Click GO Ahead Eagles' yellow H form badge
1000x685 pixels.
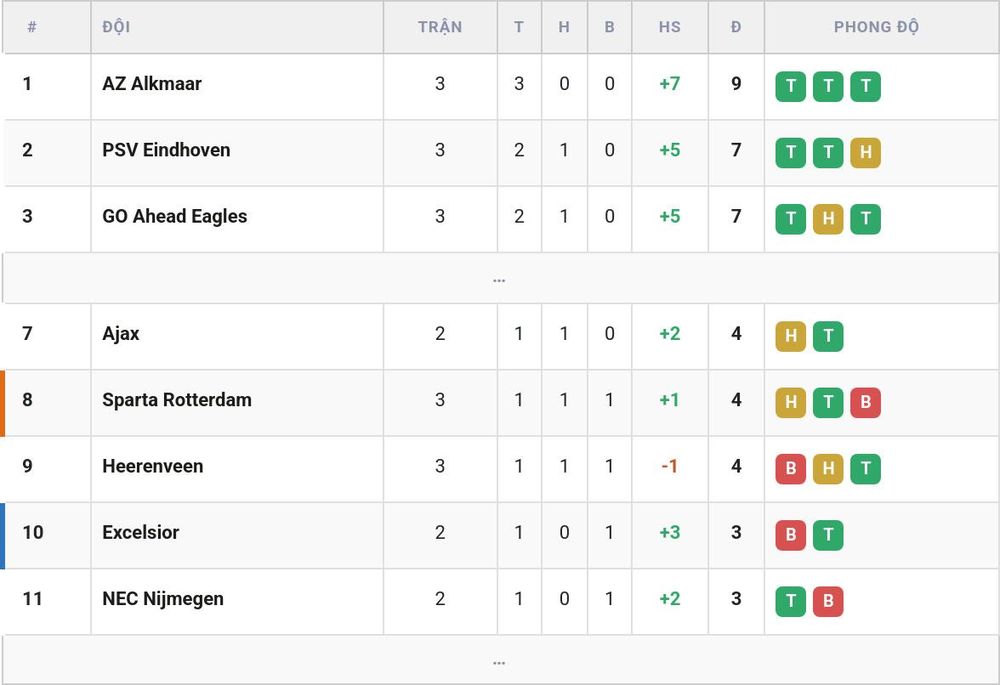[x=828, y=219]
